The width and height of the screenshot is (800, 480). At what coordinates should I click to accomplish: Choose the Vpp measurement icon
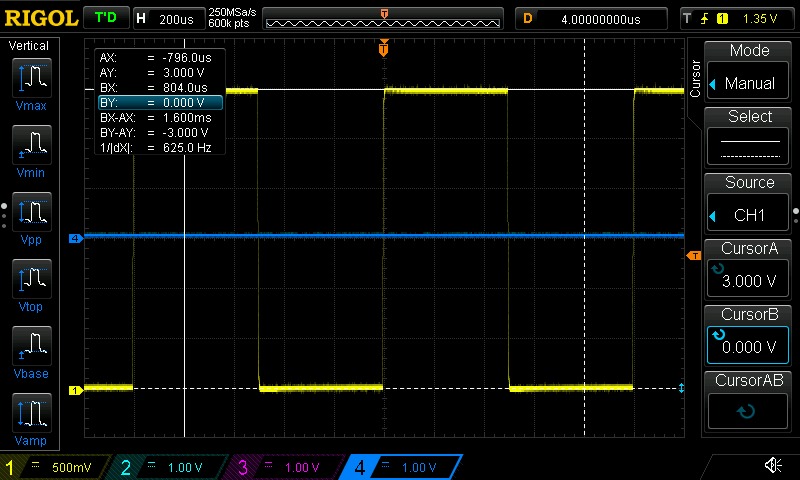pyautogui.click(x=33, y=219)
